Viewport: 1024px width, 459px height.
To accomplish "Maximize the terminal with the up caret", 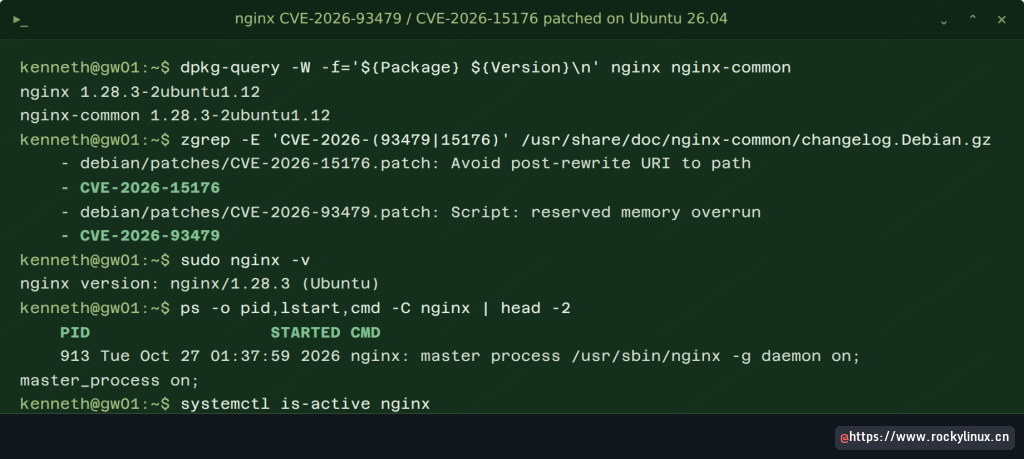I will (972, 20).
